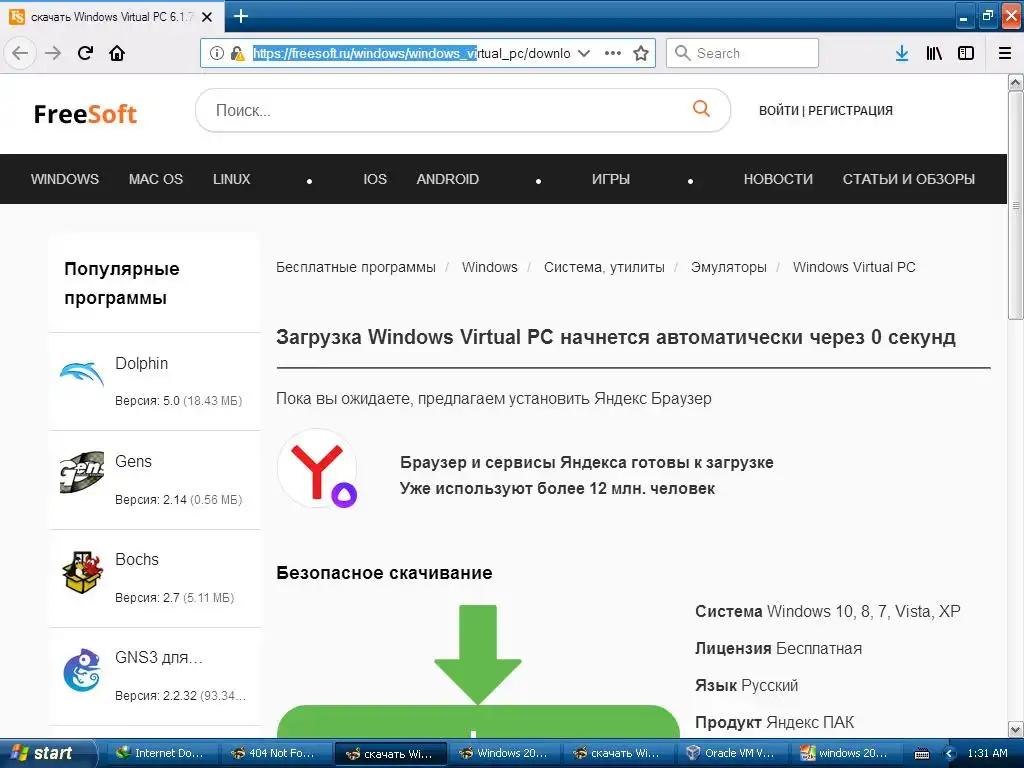Screen dimensions: 1024x768
Task: Click the Версия: 5.0 (18.43 МБ) text
Action: click(178, 400)
